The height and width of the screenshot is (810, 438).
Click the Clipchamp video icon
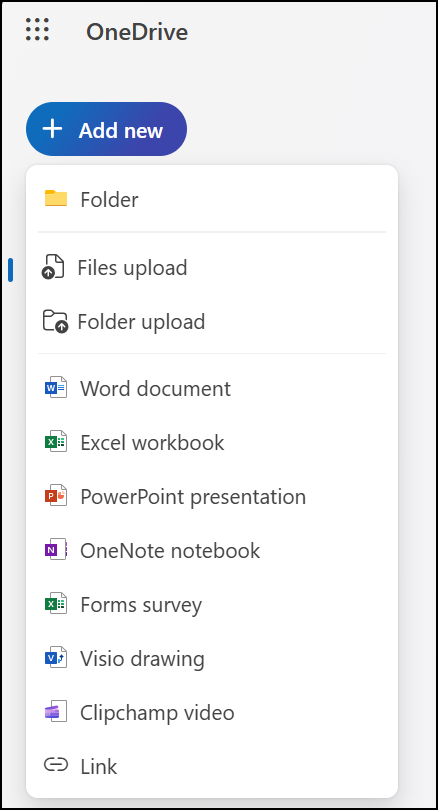click(56, 711)
